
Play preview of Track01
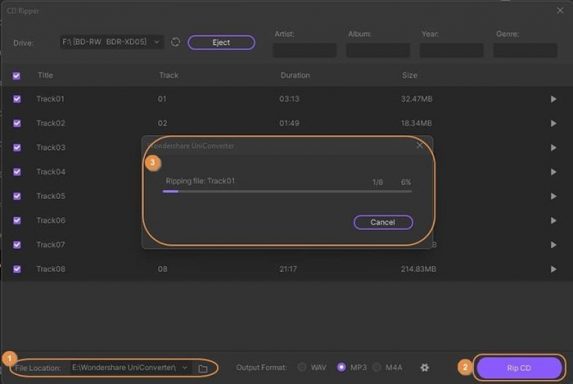(x=554, y=99)
